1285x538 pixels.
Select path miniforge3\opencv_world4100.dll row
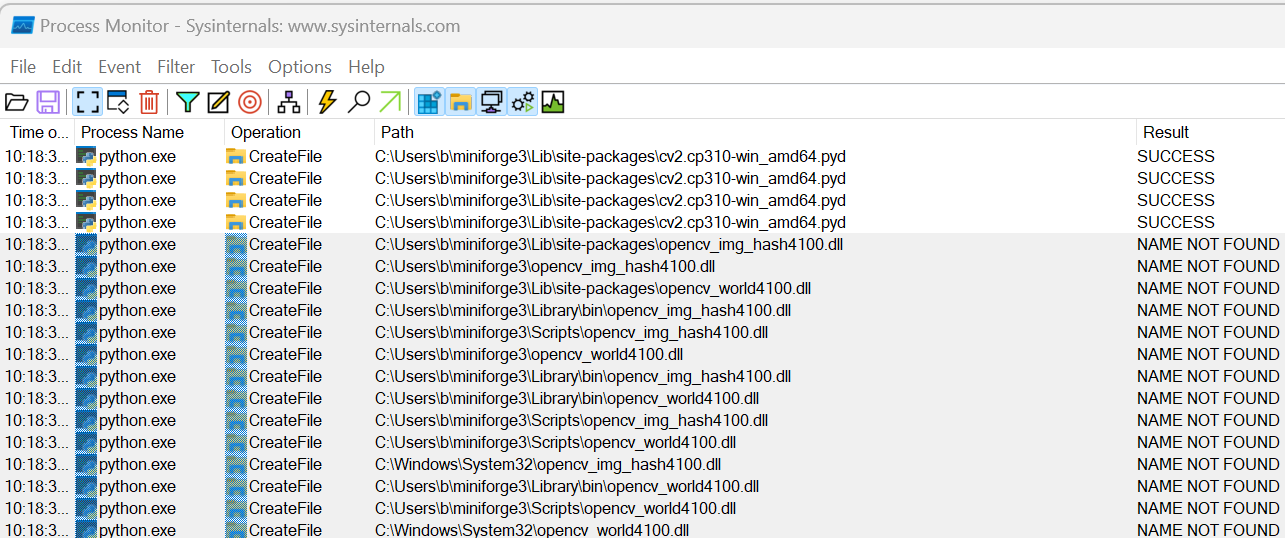[x=529, y=354]
